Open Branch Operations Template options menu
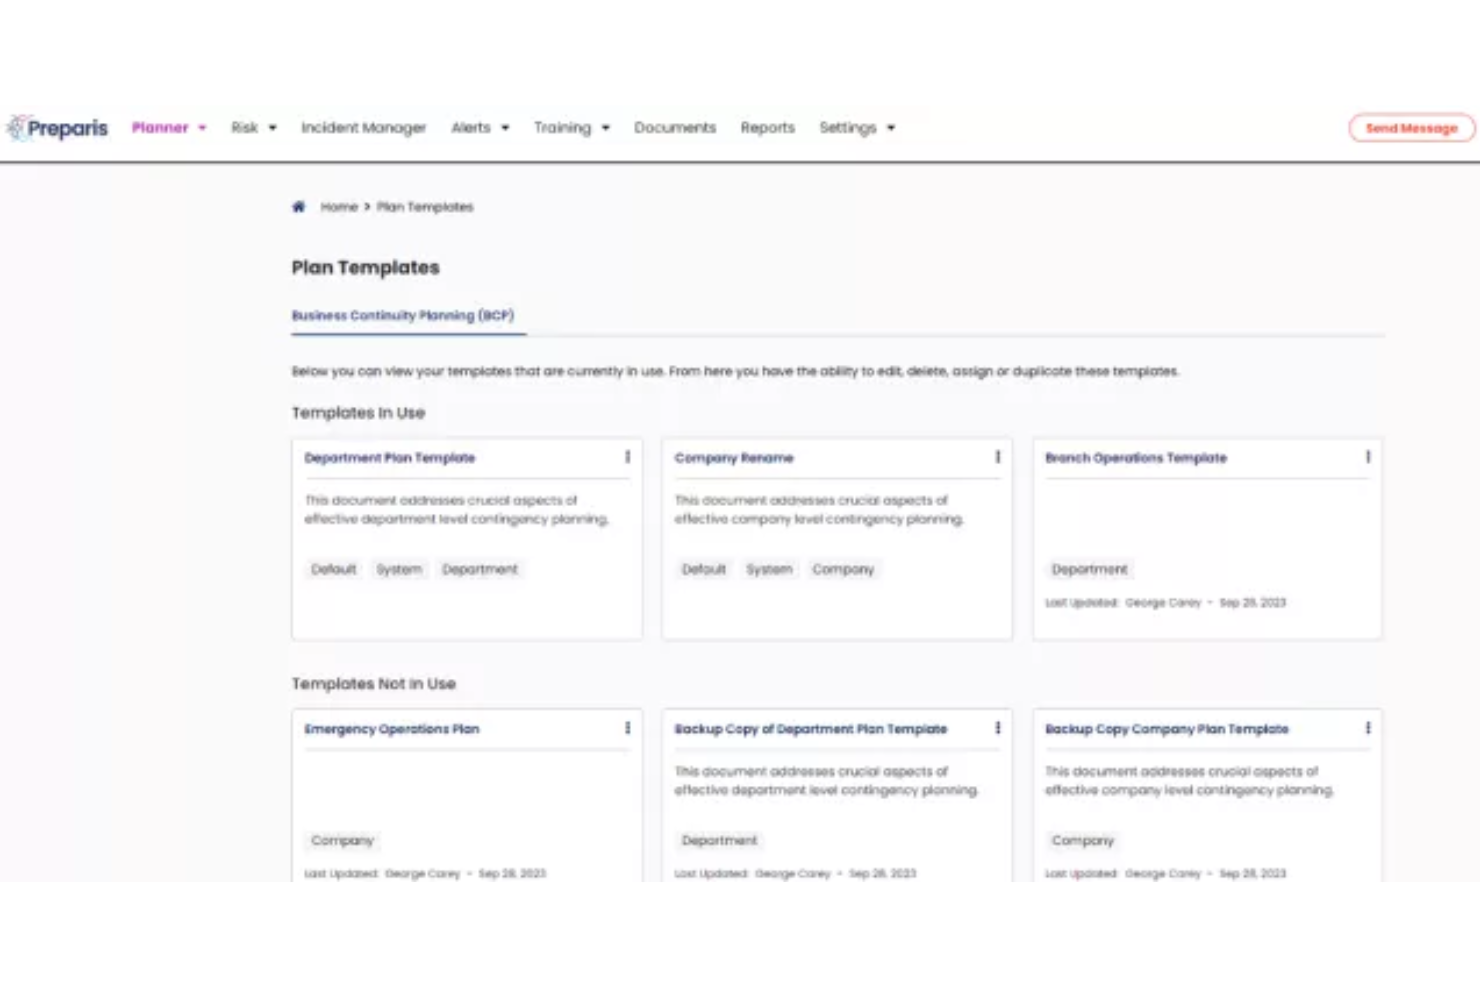The width and height of the screenshot is (1480, 987). pos(1368,457)
